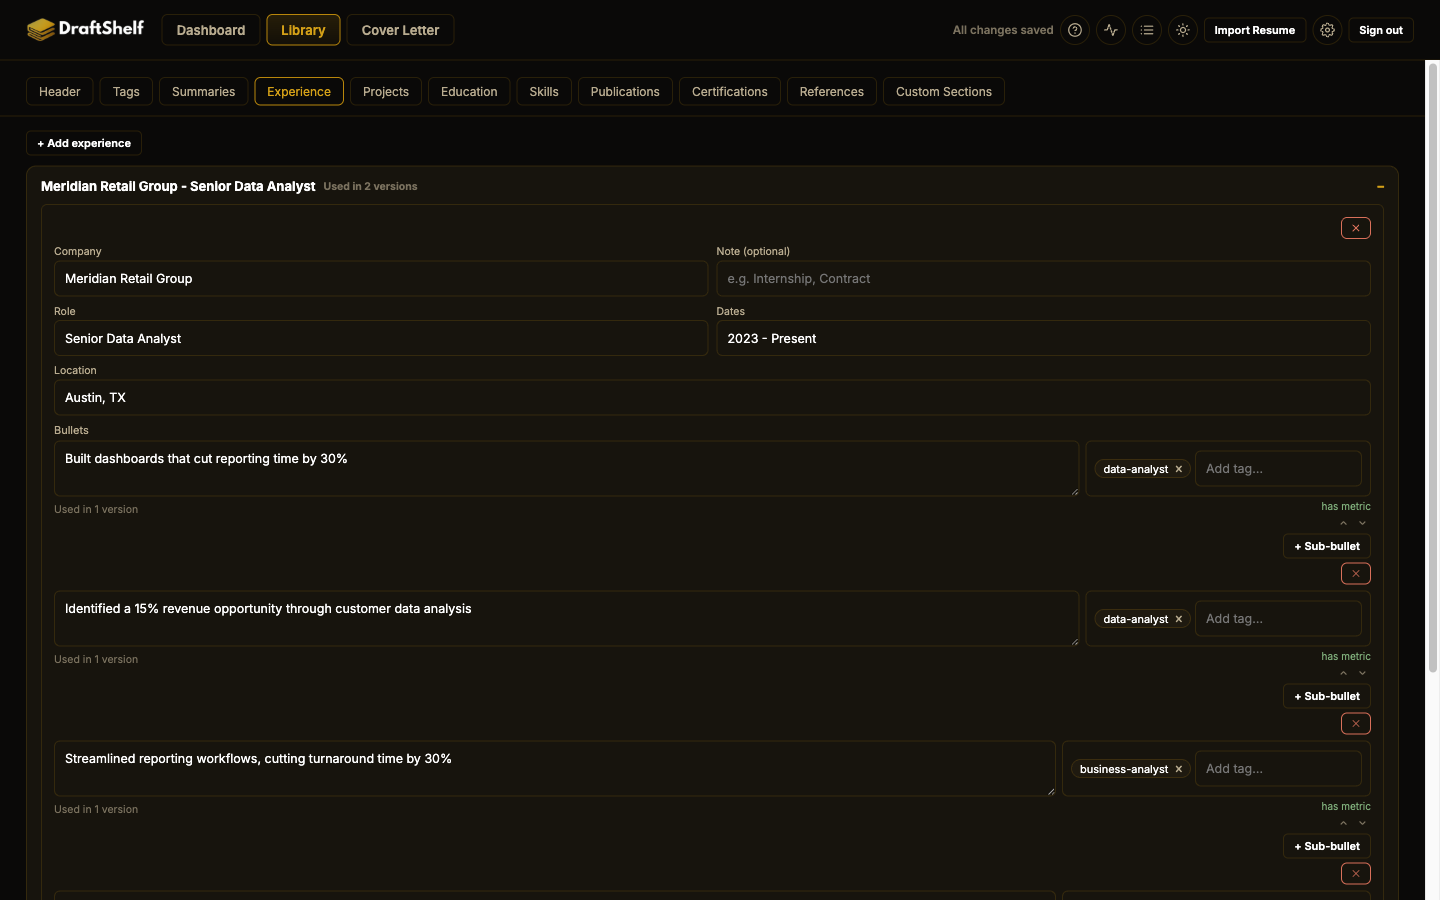Move the revenue opportunity bullet up
Screen dimensions: 1440x900
(1343, 673)
